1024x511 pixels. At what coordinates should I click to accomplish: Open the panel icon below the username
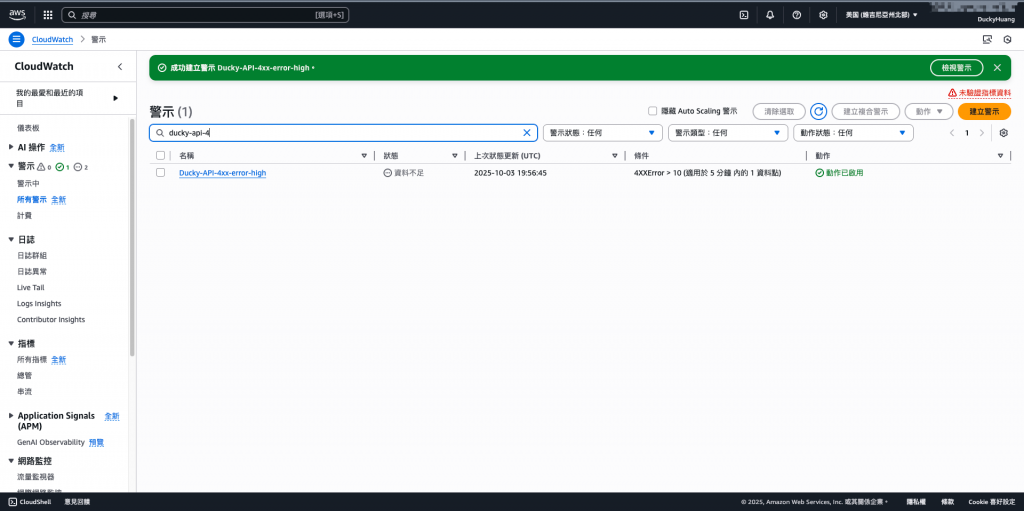(x=987, y=39)
